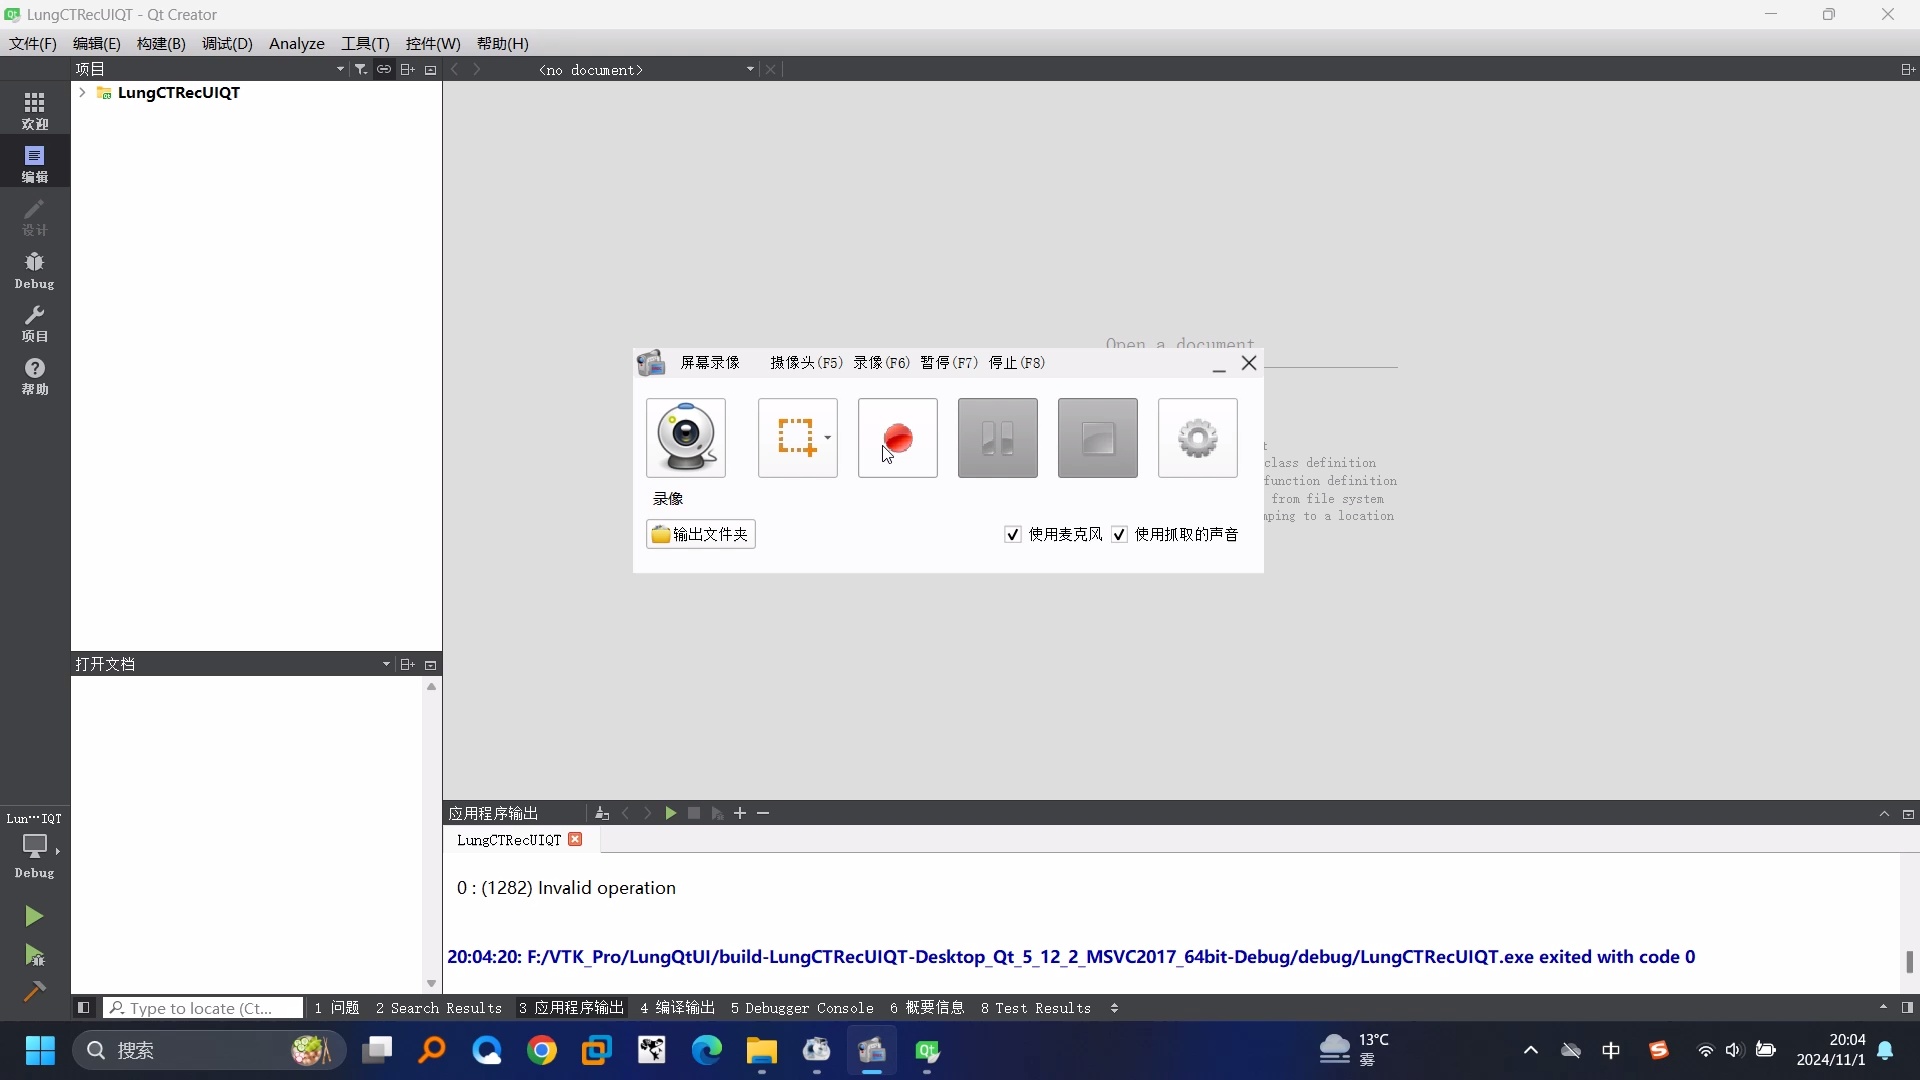The height and width of the screenshot is (1080, 1920).
Task: Click the Type to locate field
Action: pyautogui.click(x=204, y=1008)
